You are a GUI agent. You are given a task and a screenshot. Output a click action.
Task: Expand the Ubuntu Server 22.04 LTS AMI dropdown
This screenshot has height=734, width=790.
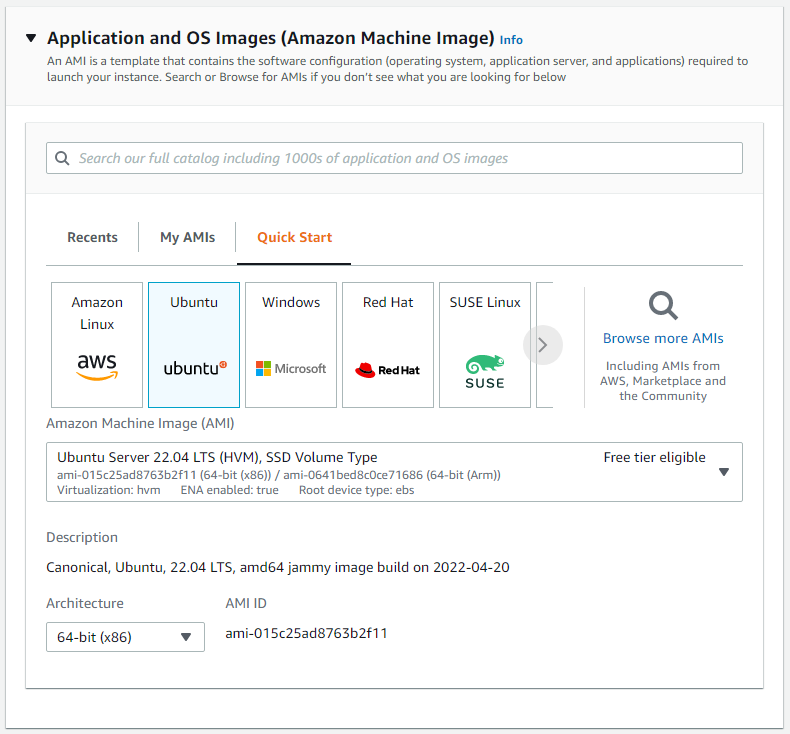point(724,472)
